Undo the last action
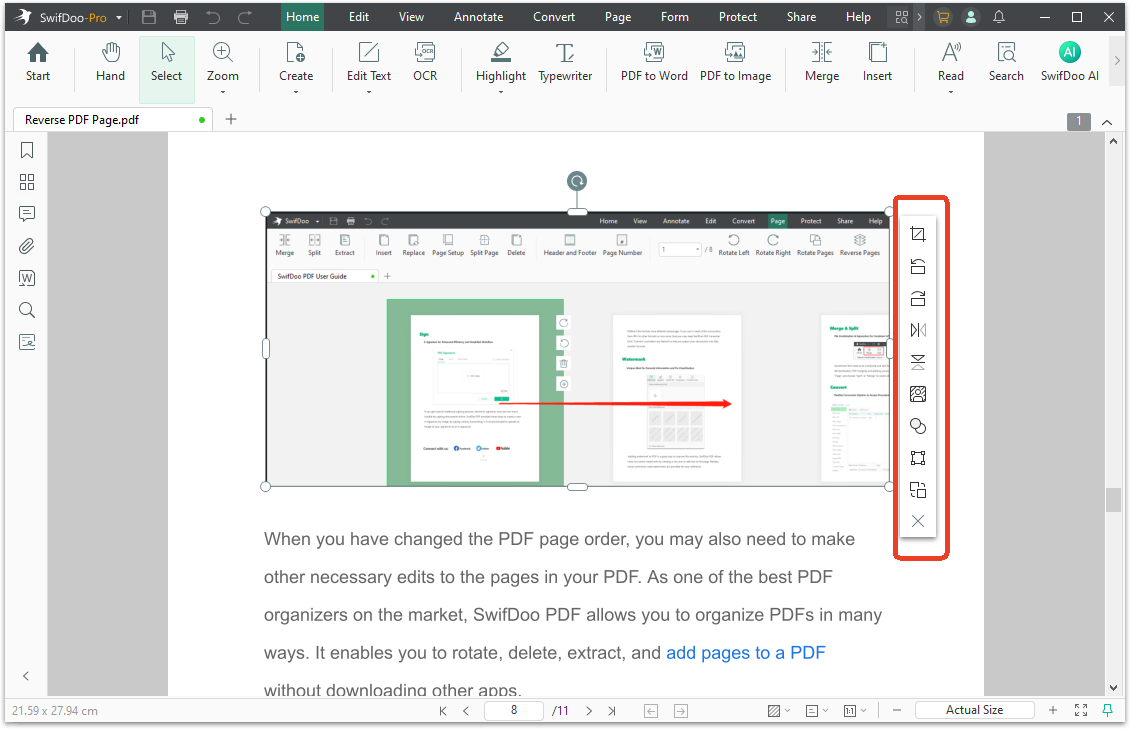Viewport: 1130px width, 729px height. click(x=213, y=17)
